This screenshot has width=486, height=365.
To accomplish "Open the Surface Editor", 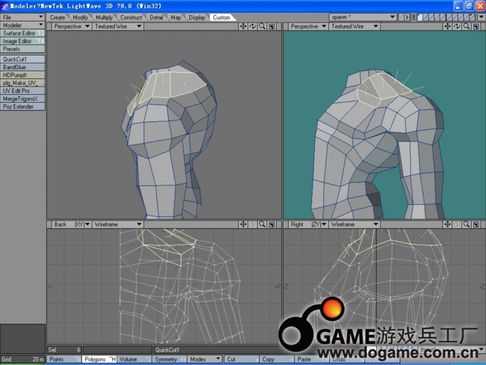I will click(x=22, y=33).
